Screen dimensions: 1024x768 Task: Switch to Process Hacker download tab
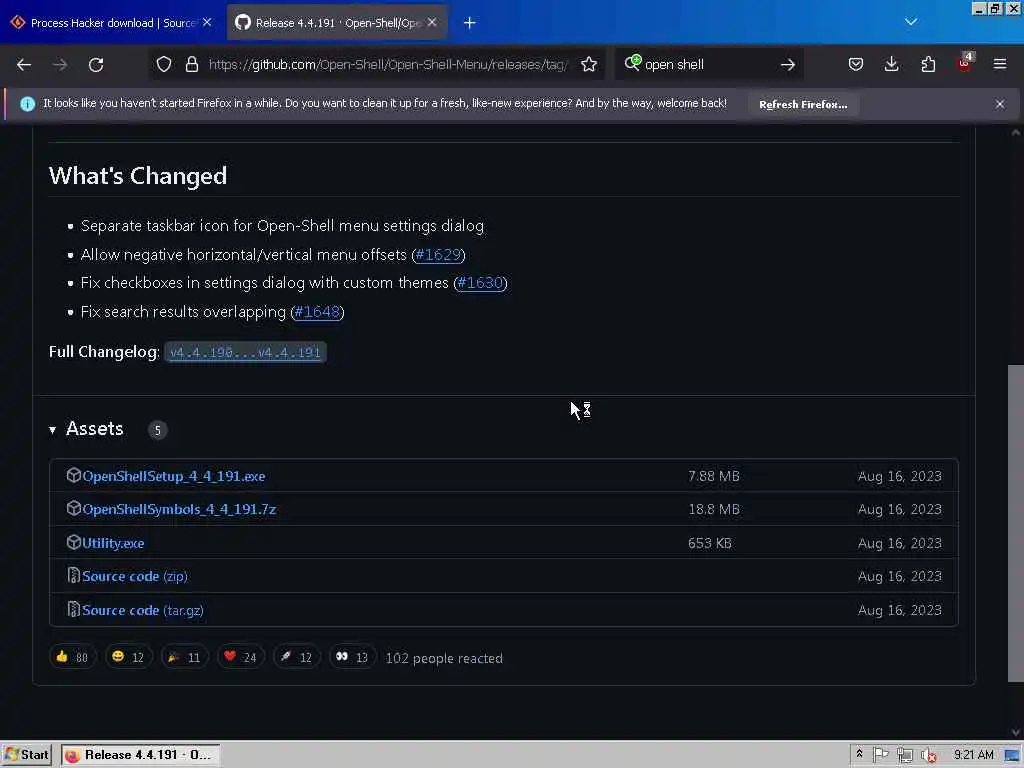112,23
